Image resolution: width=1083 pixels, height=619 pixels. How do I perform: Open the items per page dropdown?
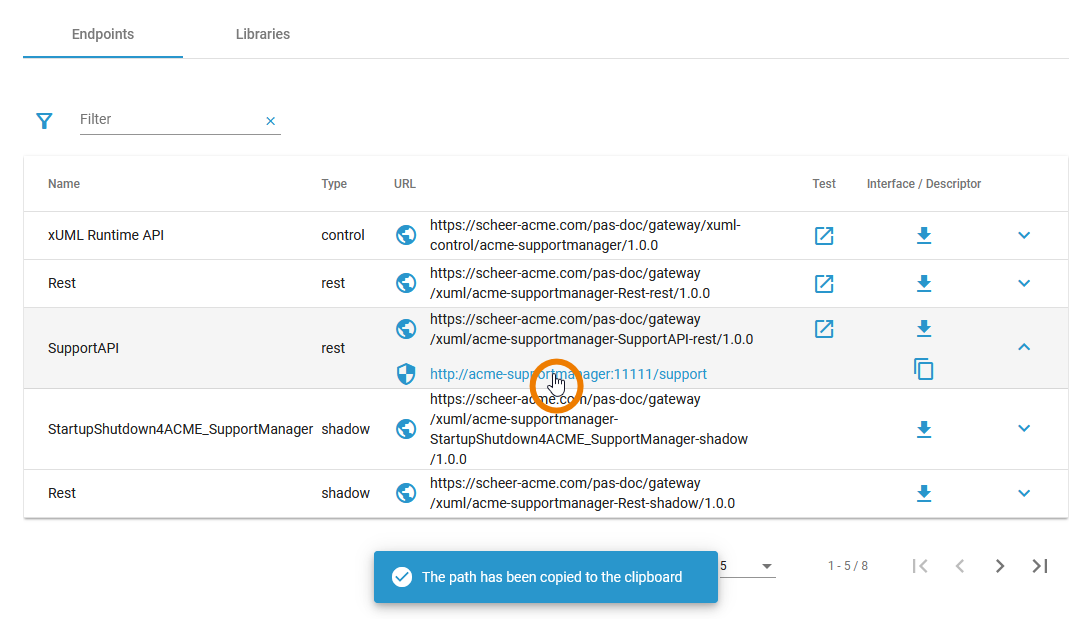click(x=747, y=566)
